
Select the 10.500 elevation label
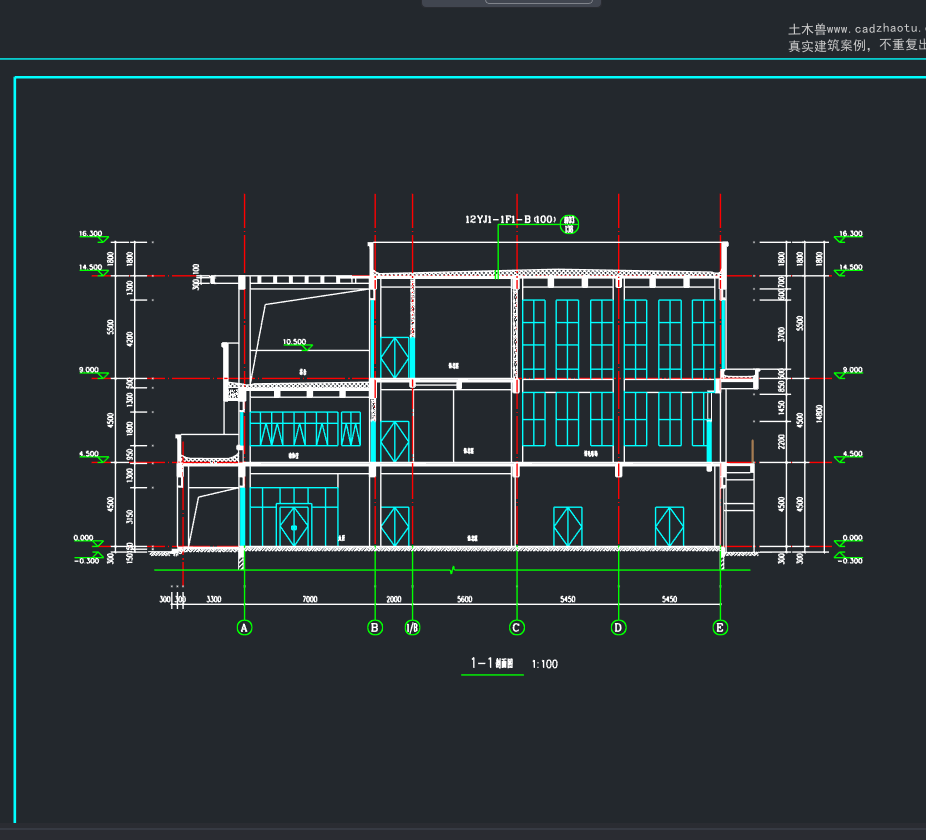click(x=294, y=341)
